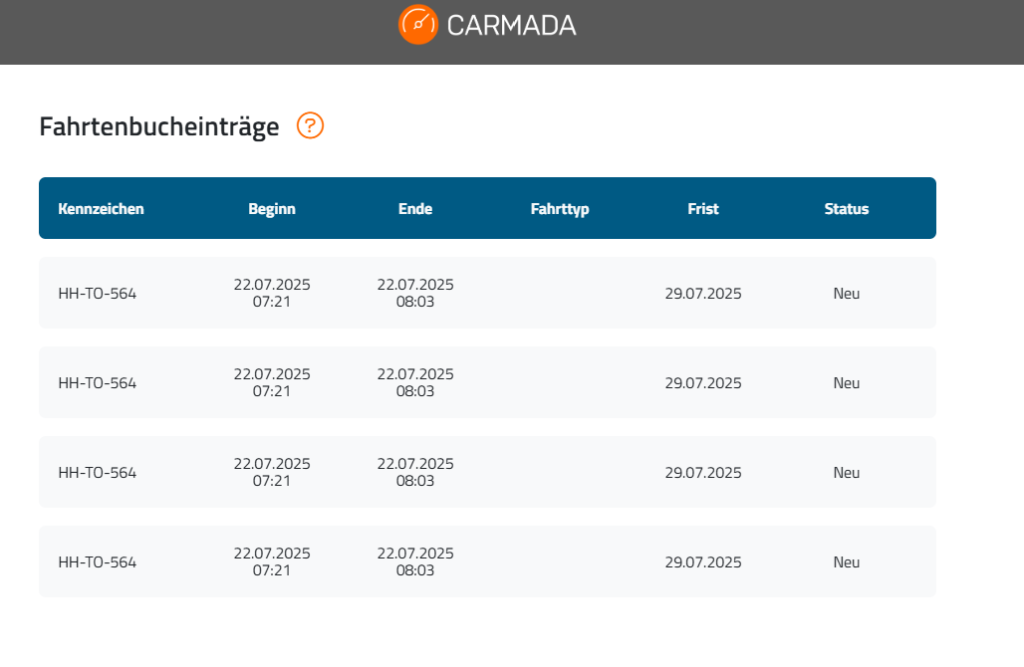Click the Neu status of the first entry

click(x=846, y=293)
